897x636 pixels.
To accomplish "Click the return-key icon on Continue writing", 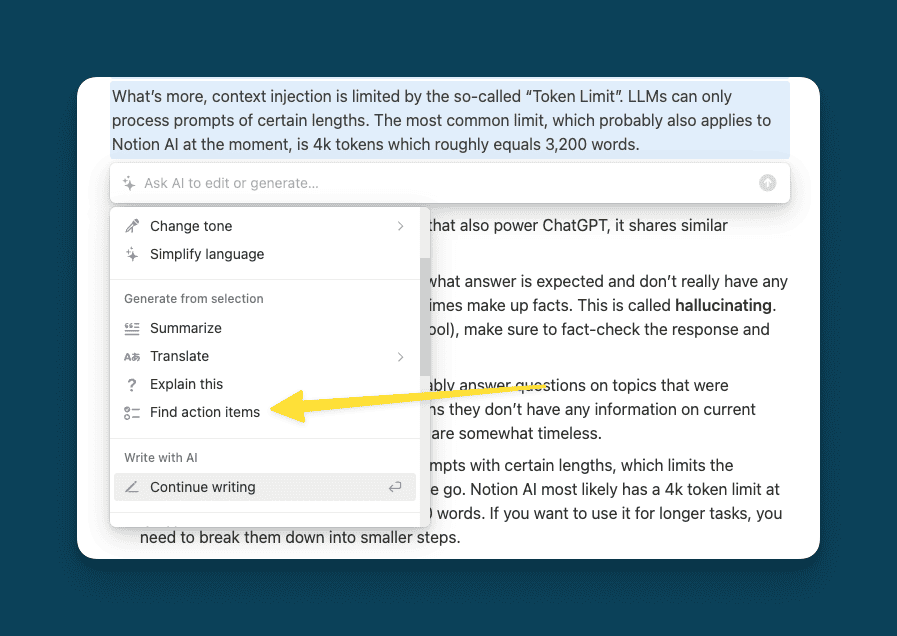I will click(395, 487).
